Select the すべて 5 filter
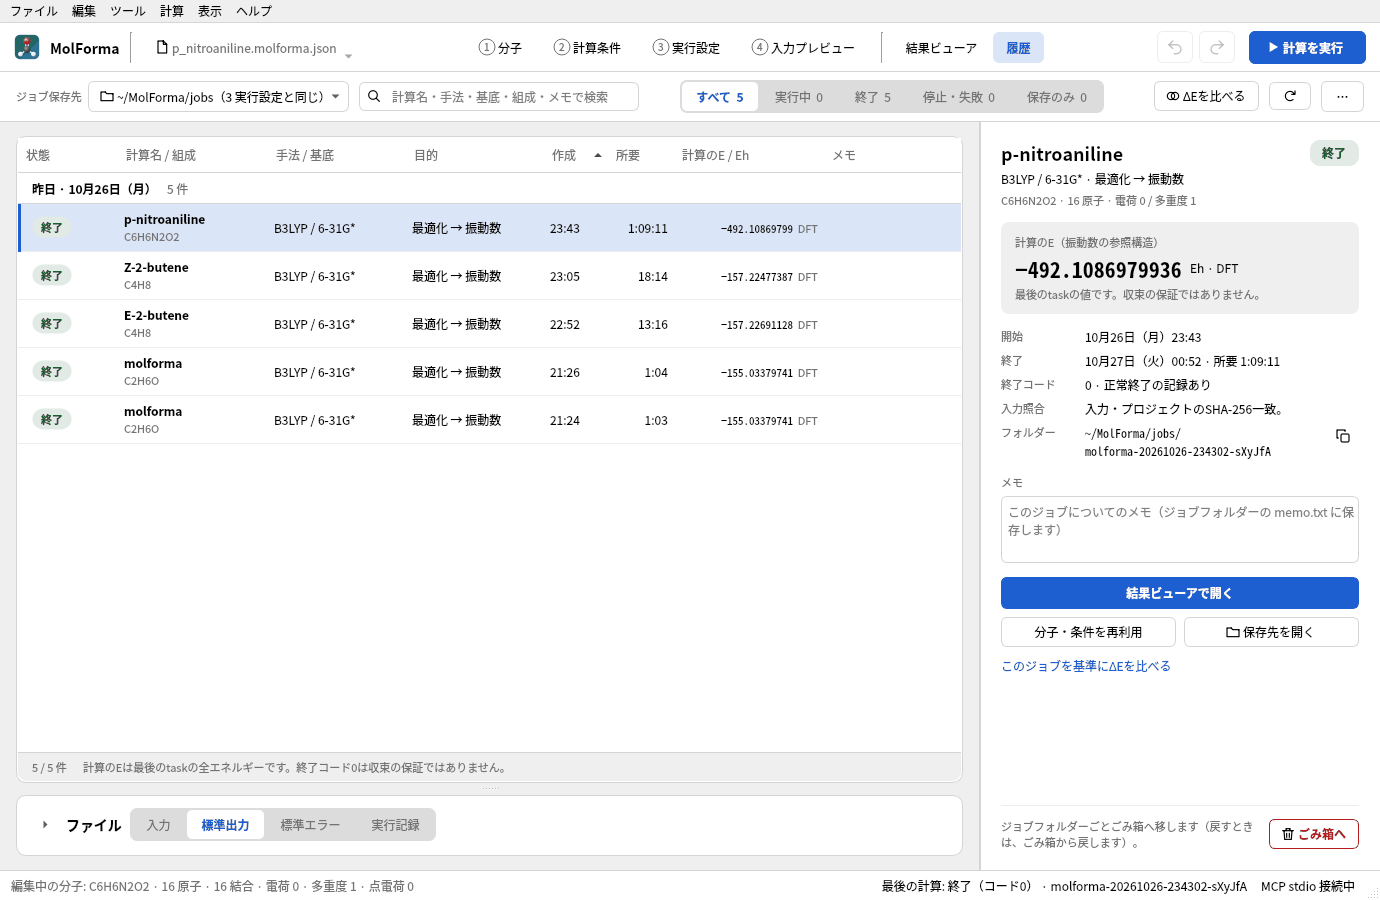The image size is (1380, 900). (x=720, y=97)
